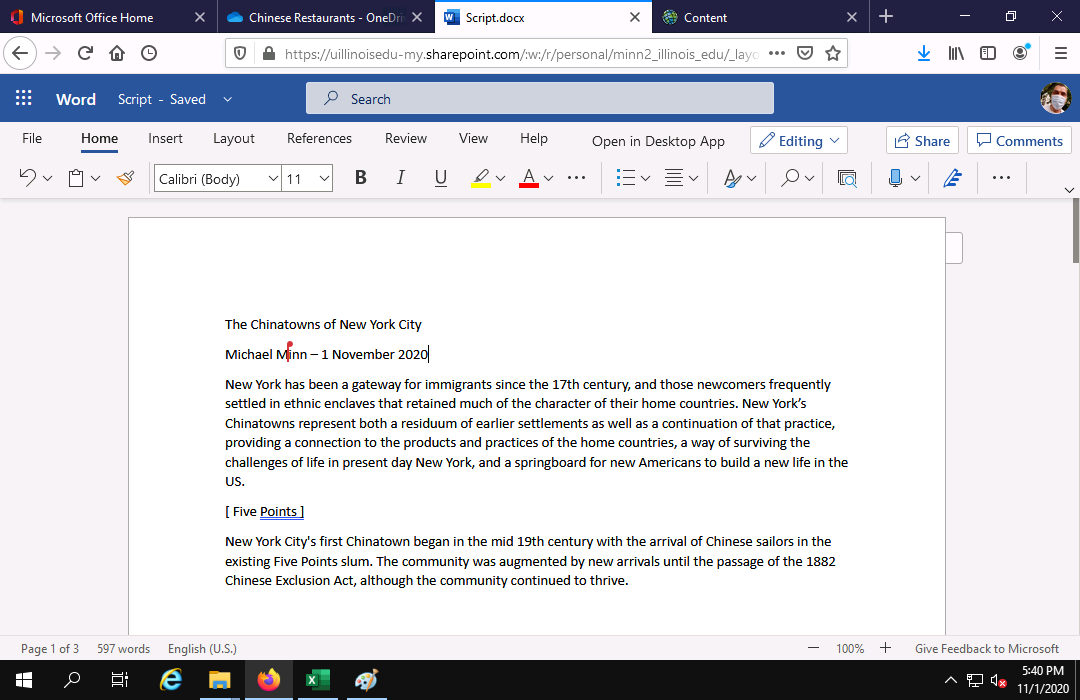Click the Paste clipboard icon

click(x=76, y=178)
